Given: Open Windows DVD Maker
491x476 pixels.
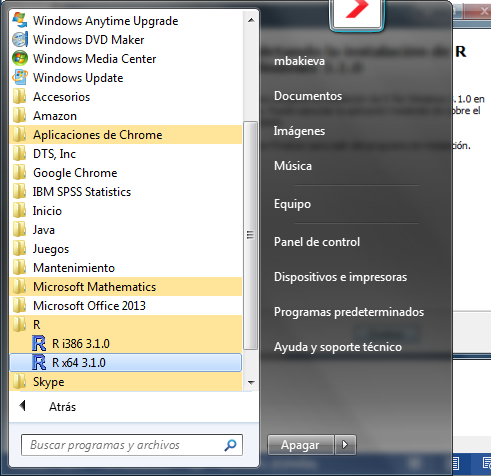Looking at the screenshot, I should pyautogui.click(x=126, y=39).
